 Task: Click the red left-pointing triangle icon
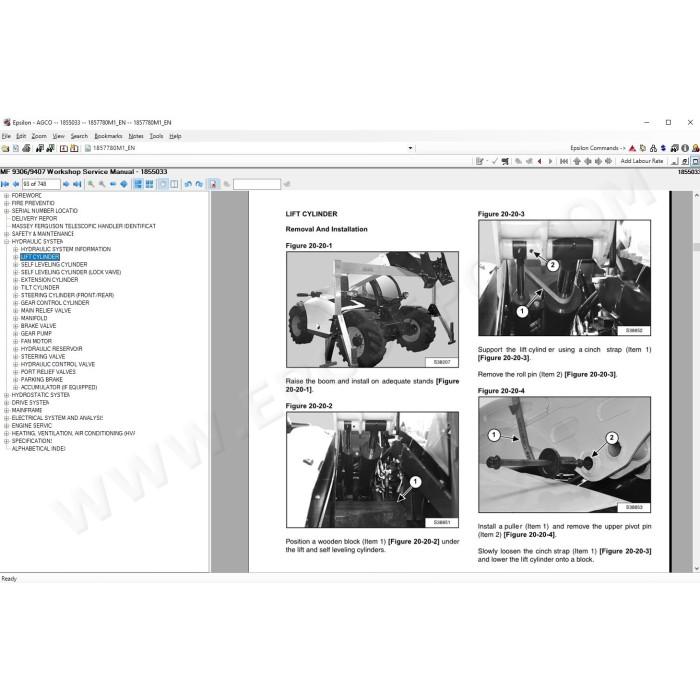540,161
